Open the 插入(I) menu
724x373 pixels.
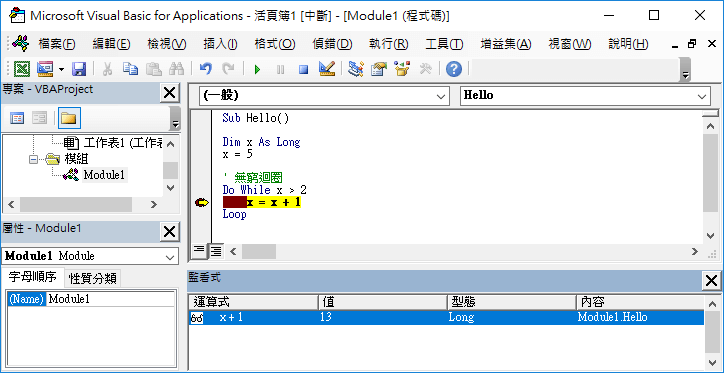221,44
